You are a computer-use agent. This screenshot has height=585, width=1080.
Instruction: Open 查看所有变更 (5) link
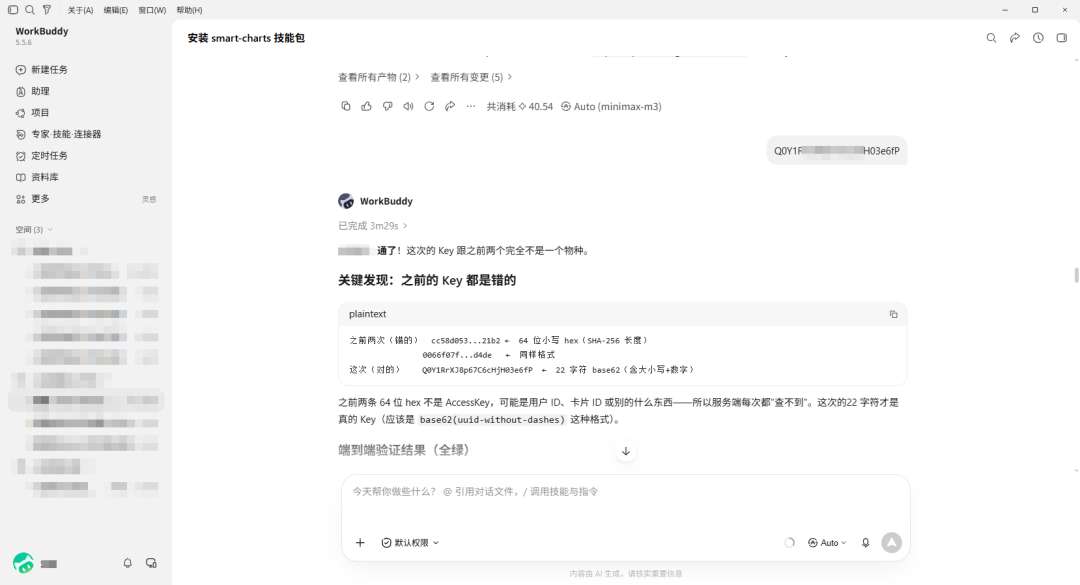[470, 77]
